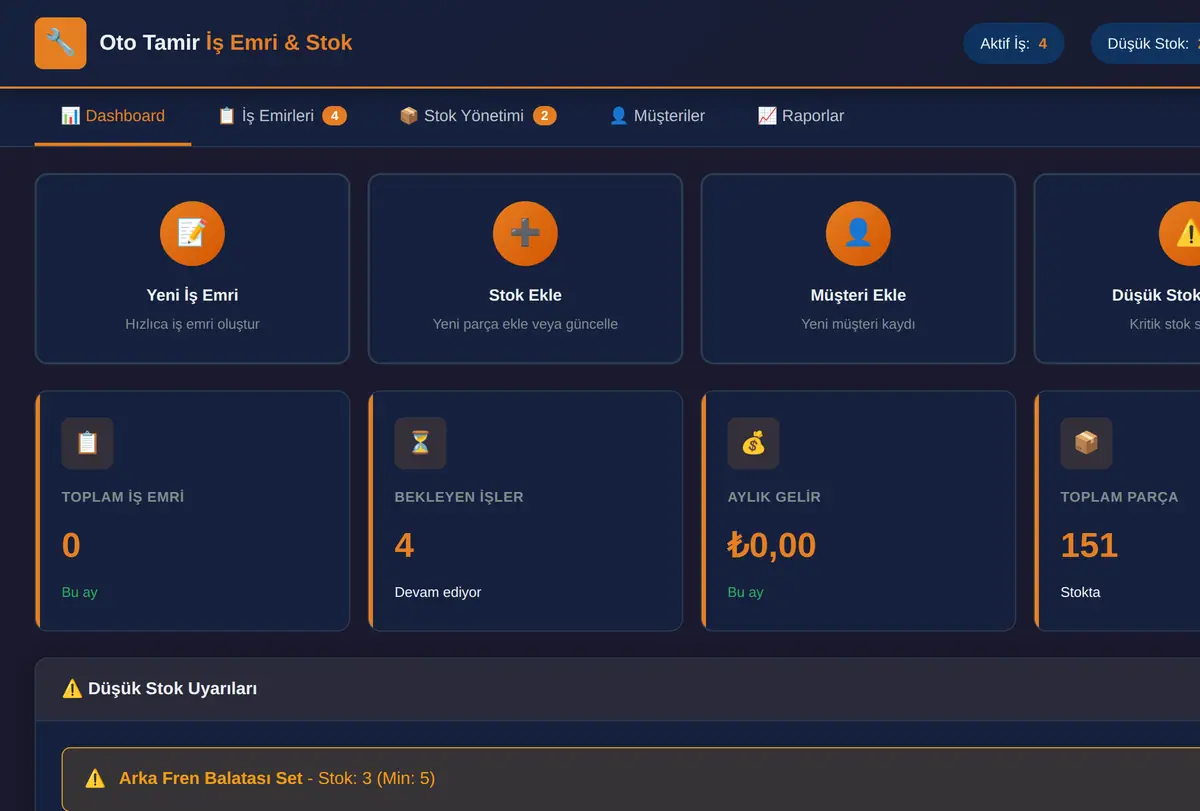Click the Bekleyen İşler value 4
The width and height of the screenshot is (1200, 811).
tap(404, 545)
